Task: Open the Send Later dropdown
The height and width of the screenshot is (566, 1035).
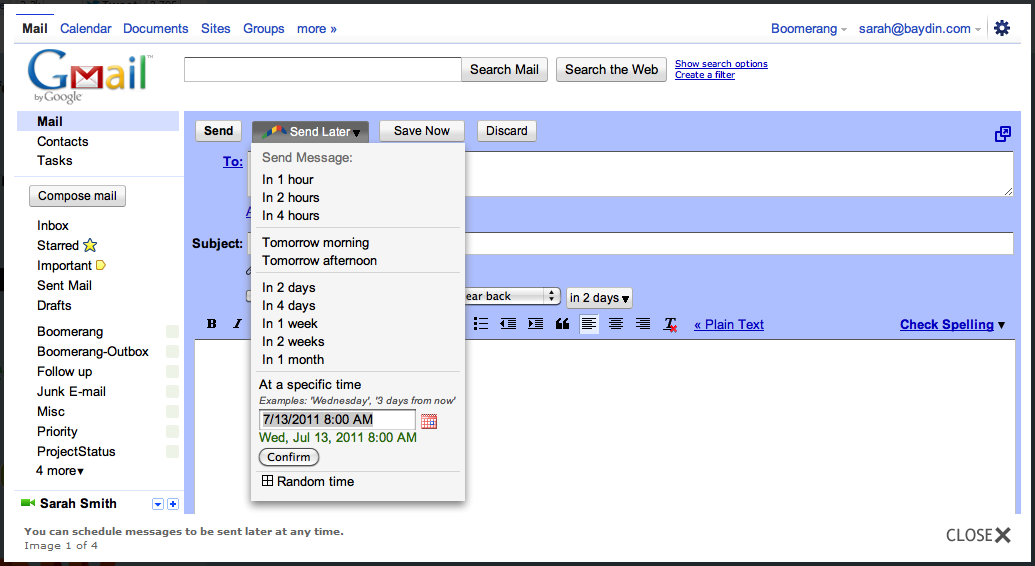Action: coord(310,131)
